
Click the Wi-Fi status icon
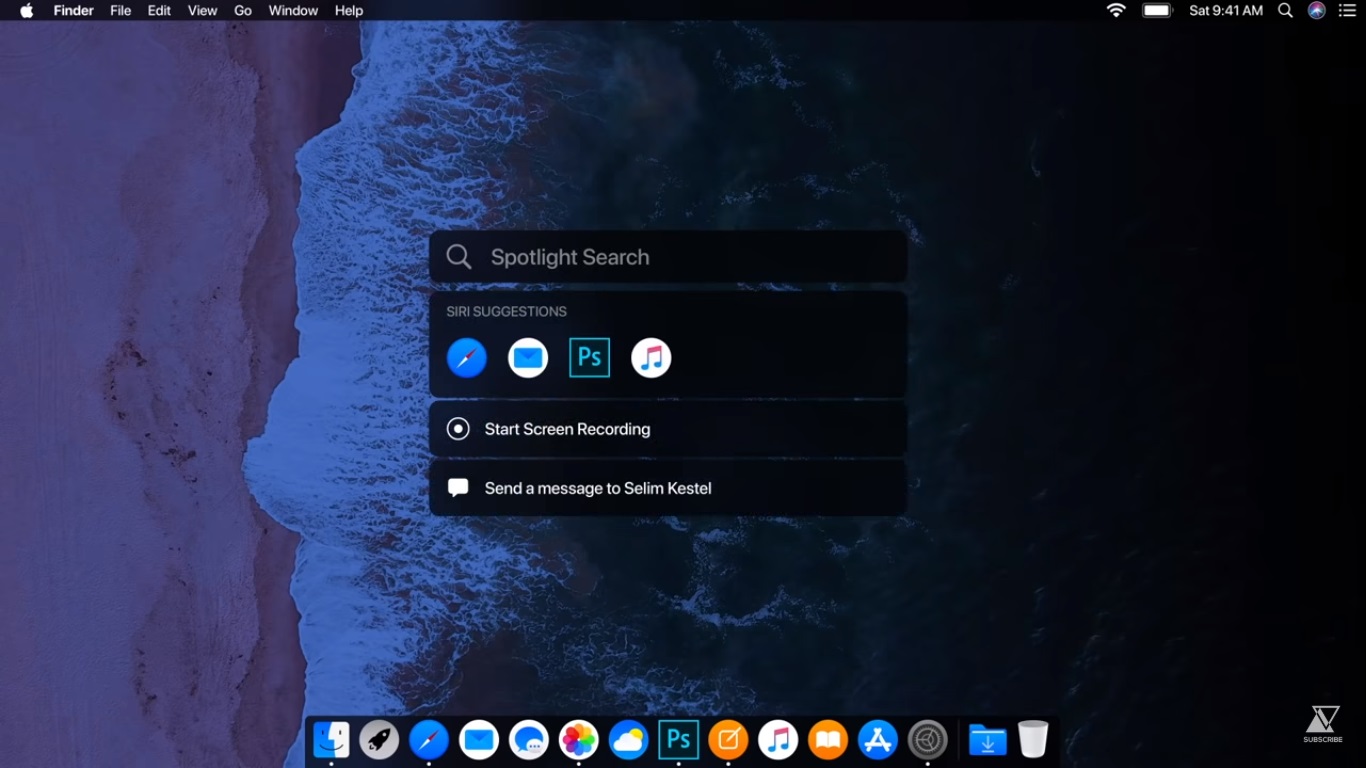click(1116, 10)
